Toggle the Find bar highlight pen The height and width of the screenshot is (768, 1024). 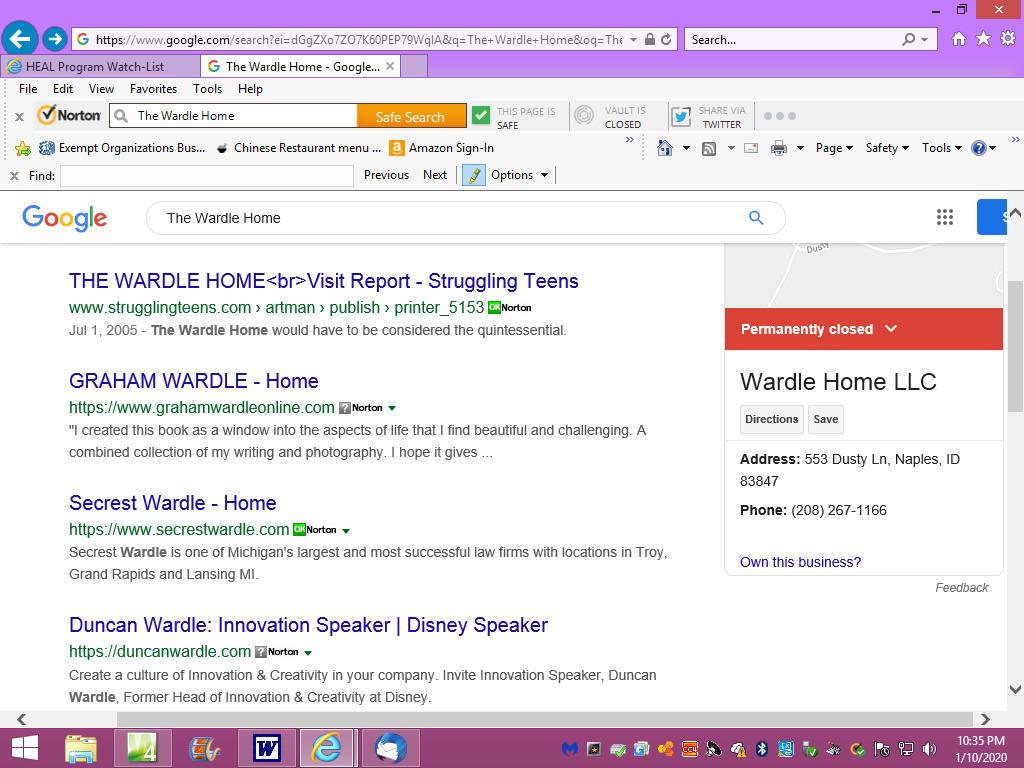click(474, 175)
